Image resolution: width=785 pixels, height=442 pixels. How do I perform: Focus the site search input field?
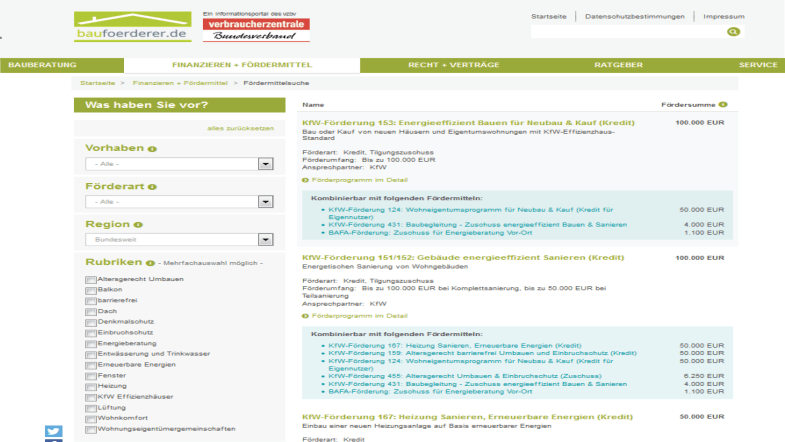coord(628,32)
